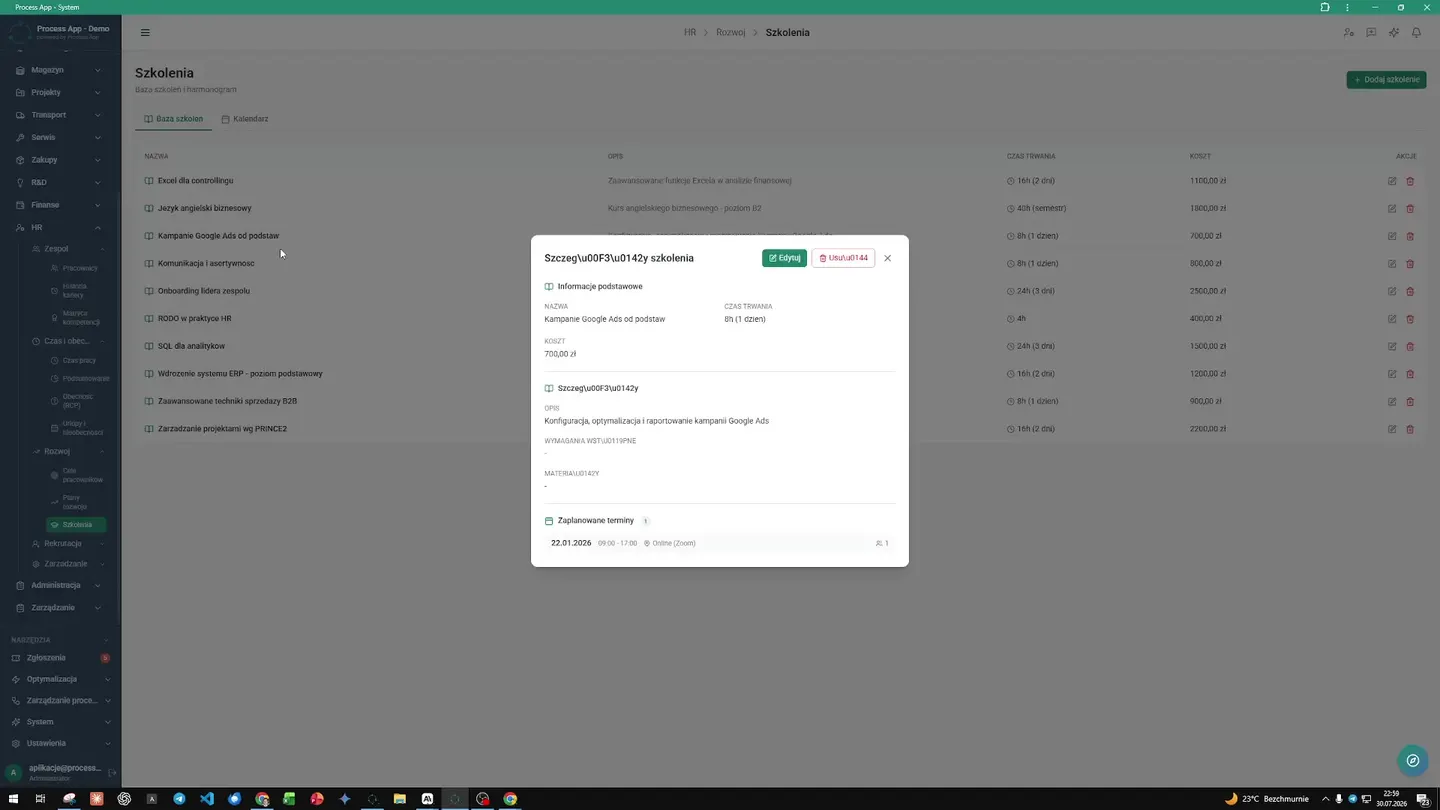Delete Wdrożenie systemu ERP row
1440x810 pixels.
pyautogui.click(x=1410, y=374)
